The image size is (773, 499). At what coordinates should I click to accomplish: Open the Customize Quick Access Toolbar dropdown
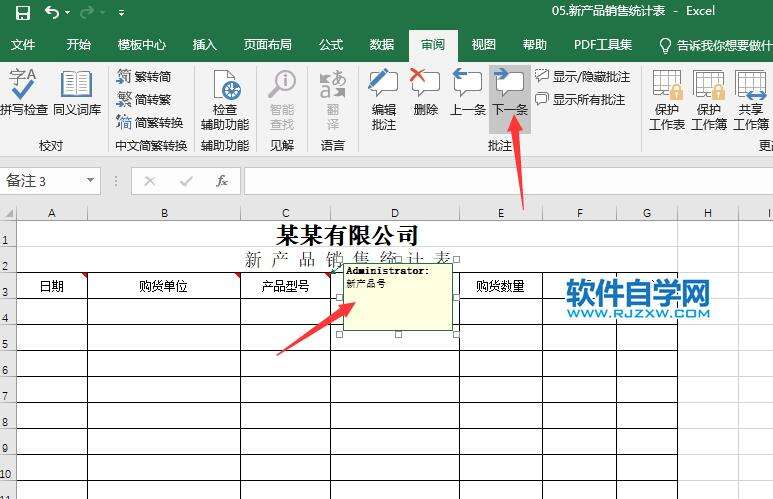pyautogui.click(x=121, y=13)
